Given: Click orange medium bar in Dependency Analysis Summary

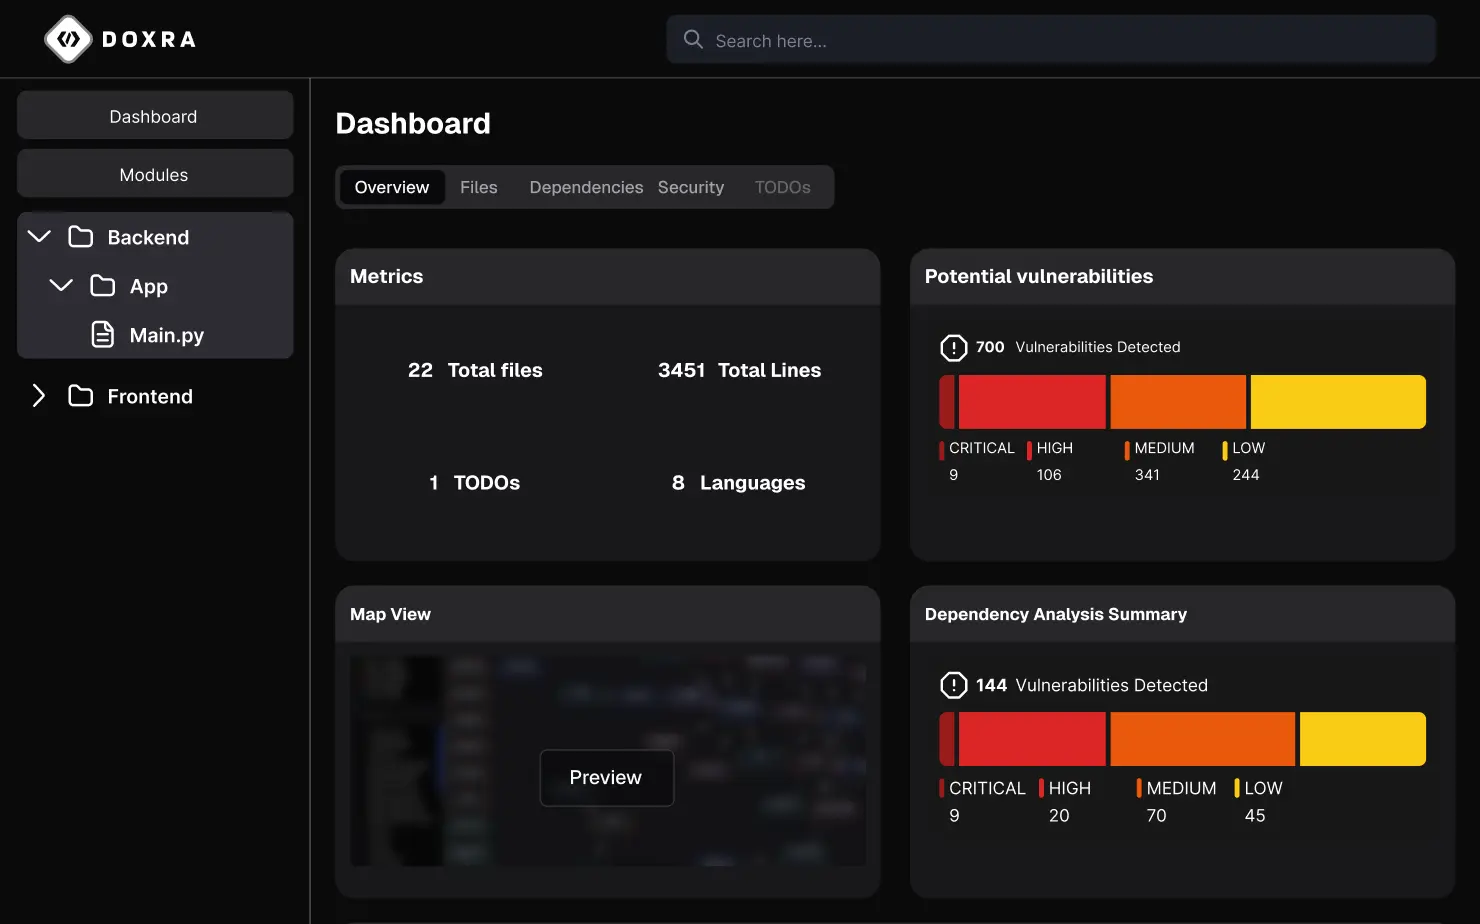Looking at the screenshot, I should pos(1203,739).
